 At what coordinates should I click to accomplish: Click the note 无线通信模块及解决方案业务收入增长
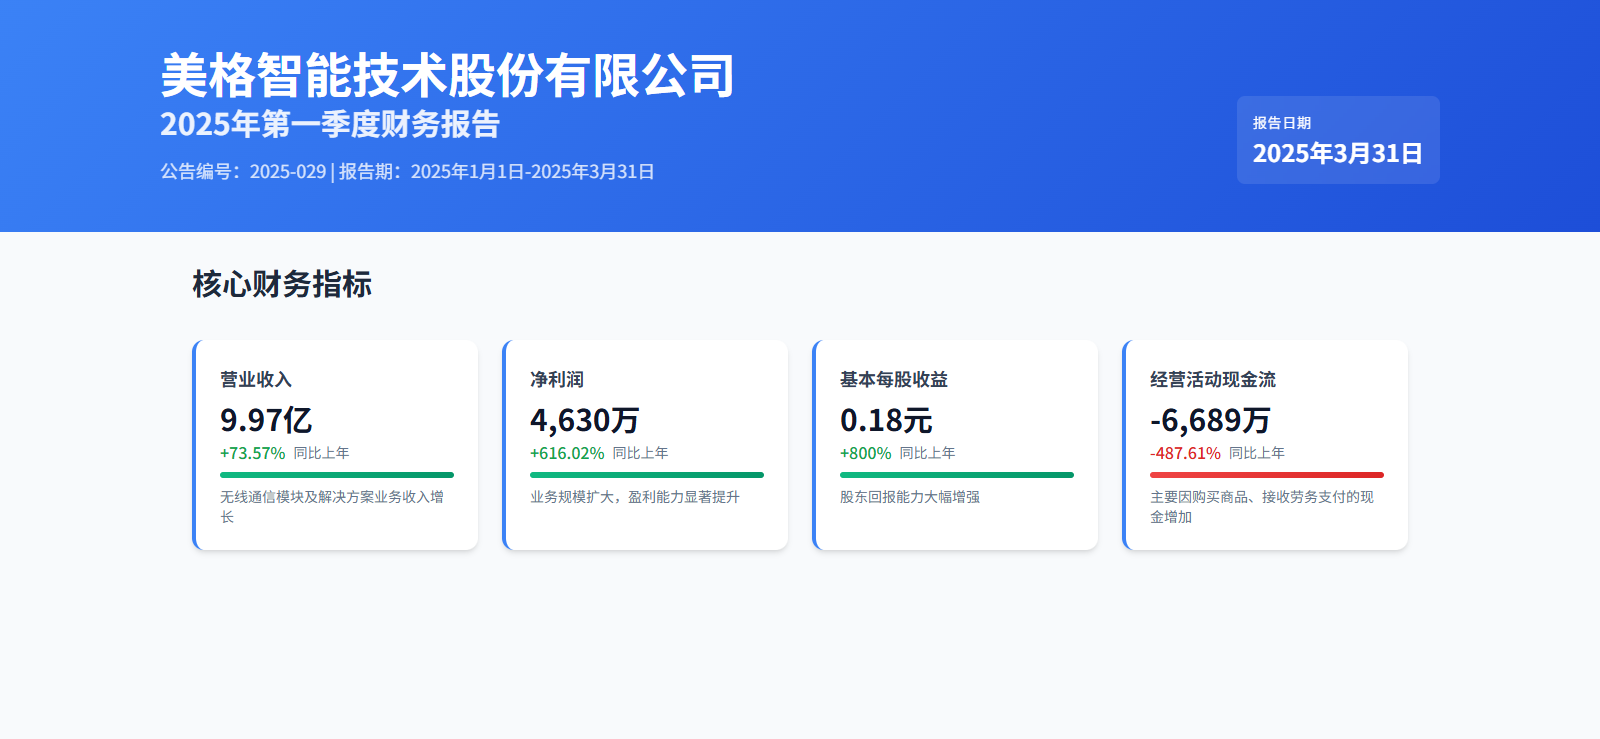(332, 507)
